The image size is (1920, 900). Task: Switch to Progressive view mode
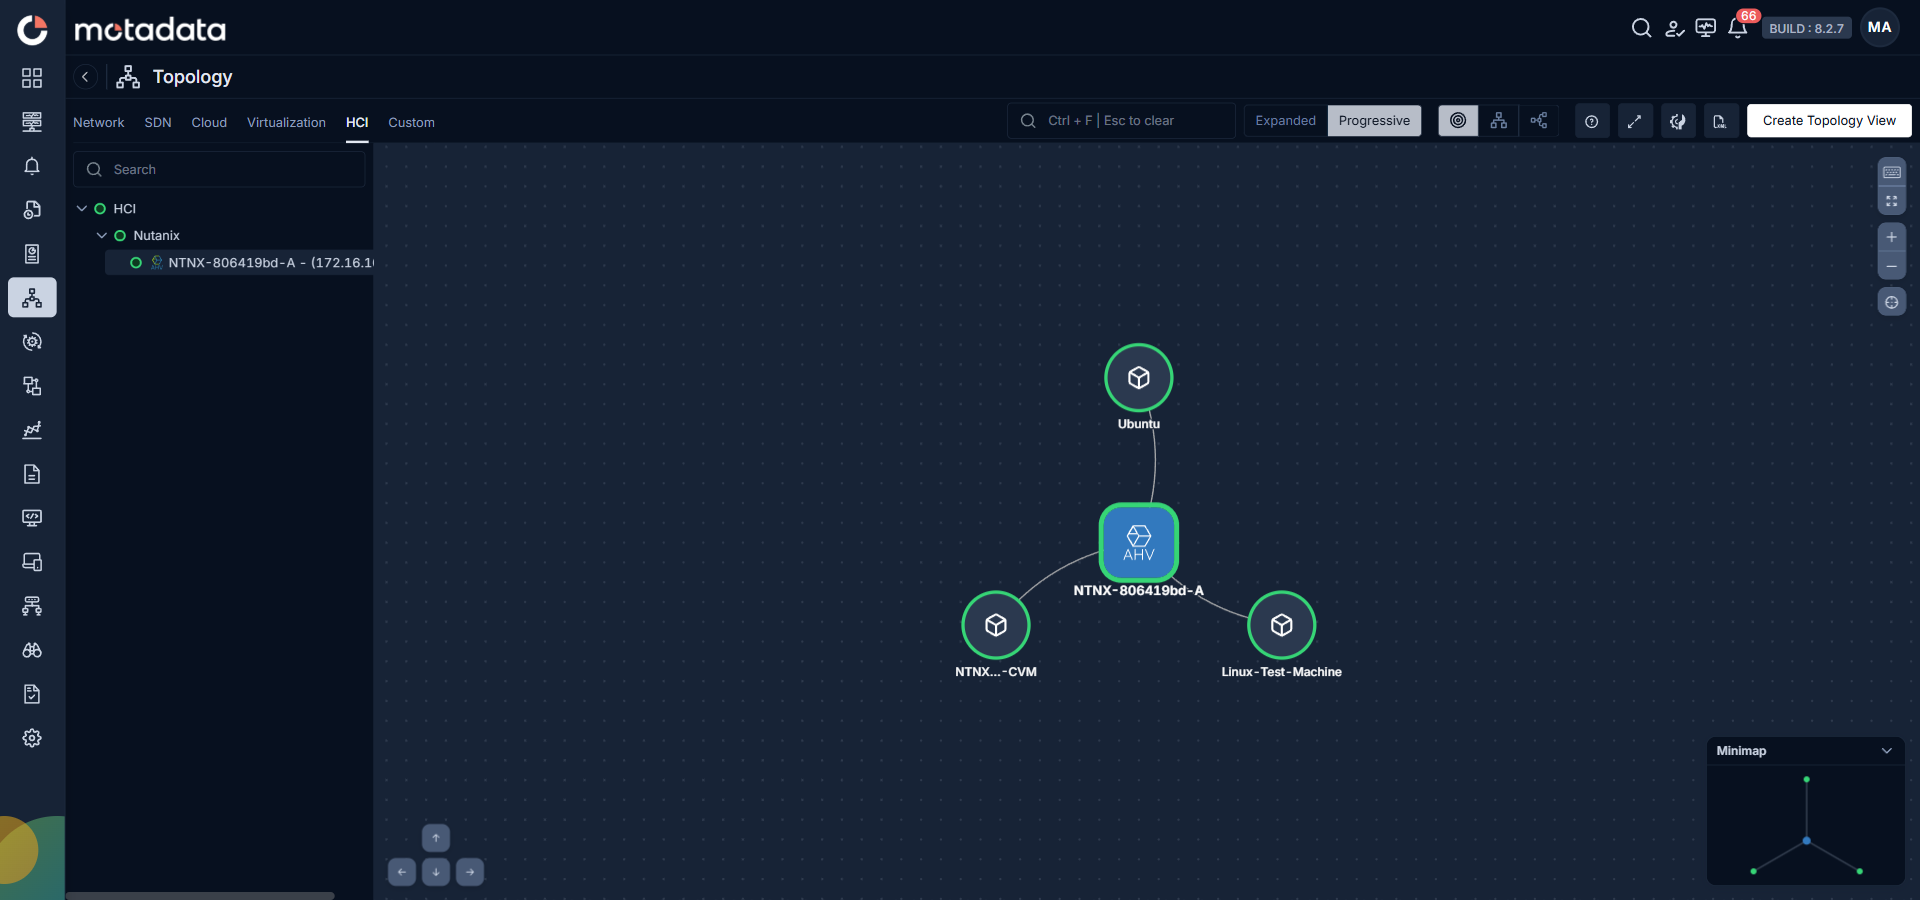click(x=1374, y=121)
